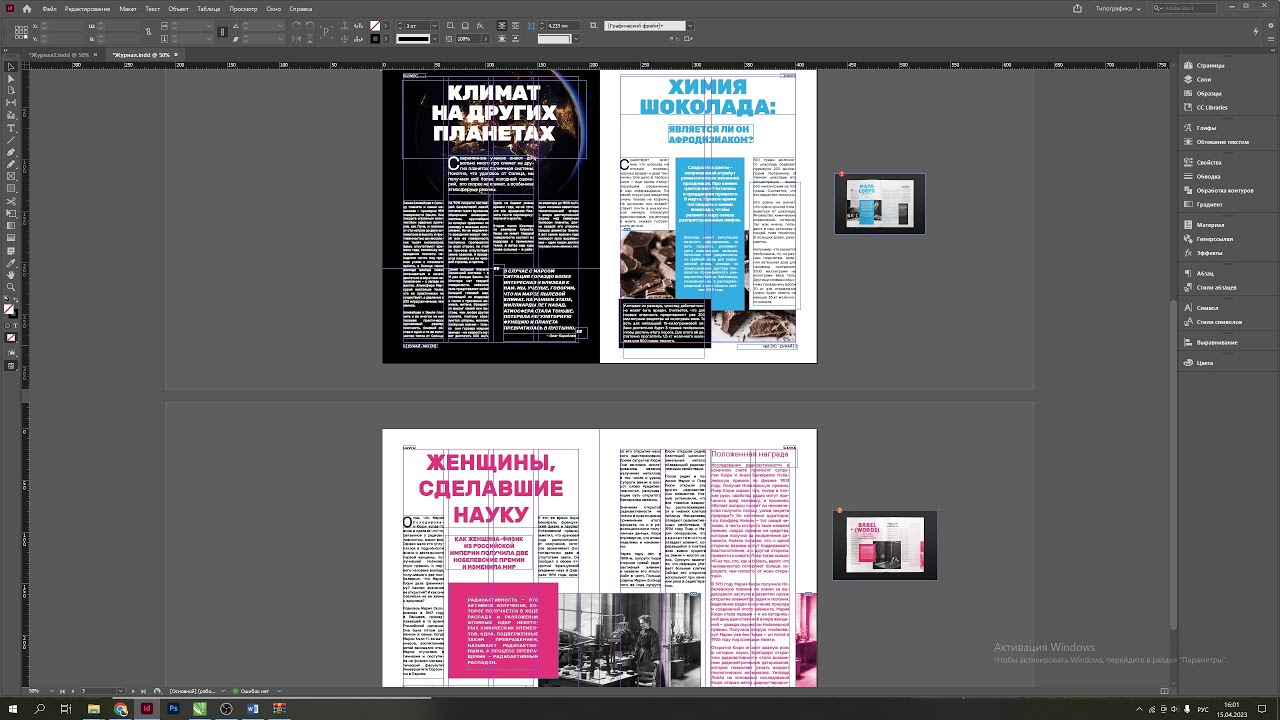Click the fill swatch in the control bar
The height and width of the screenshot is (720, 1280).
375,25
